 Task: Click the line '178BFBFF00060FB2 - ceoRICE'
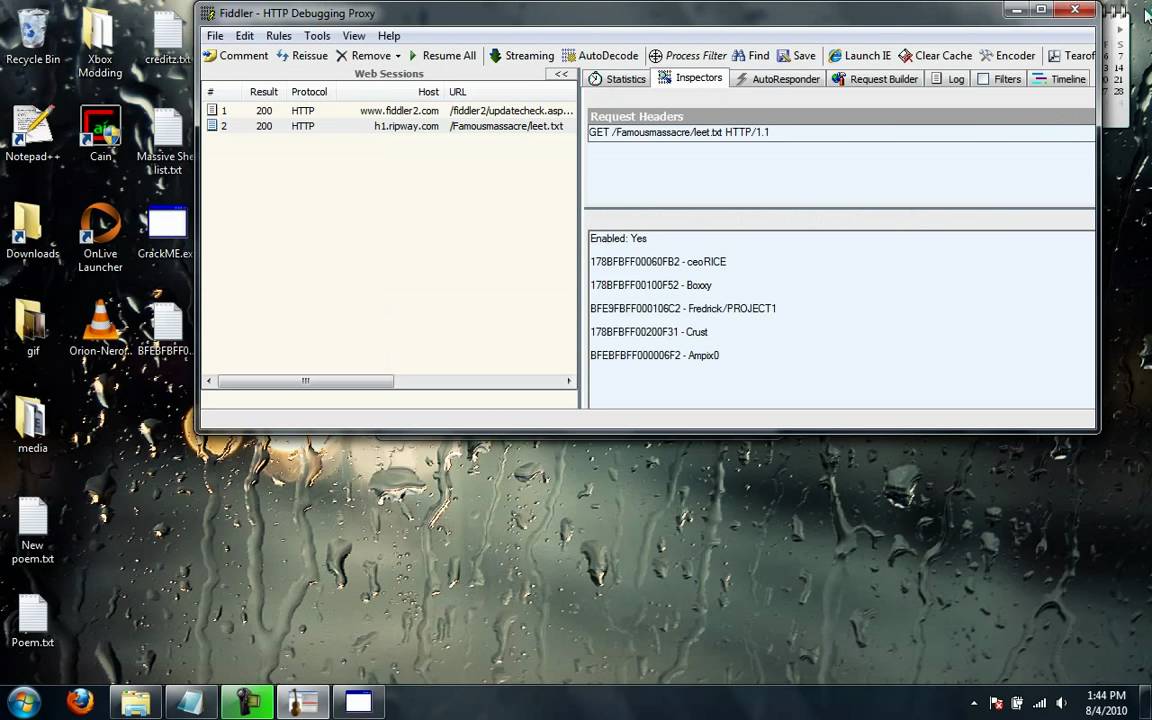(658, 262)
